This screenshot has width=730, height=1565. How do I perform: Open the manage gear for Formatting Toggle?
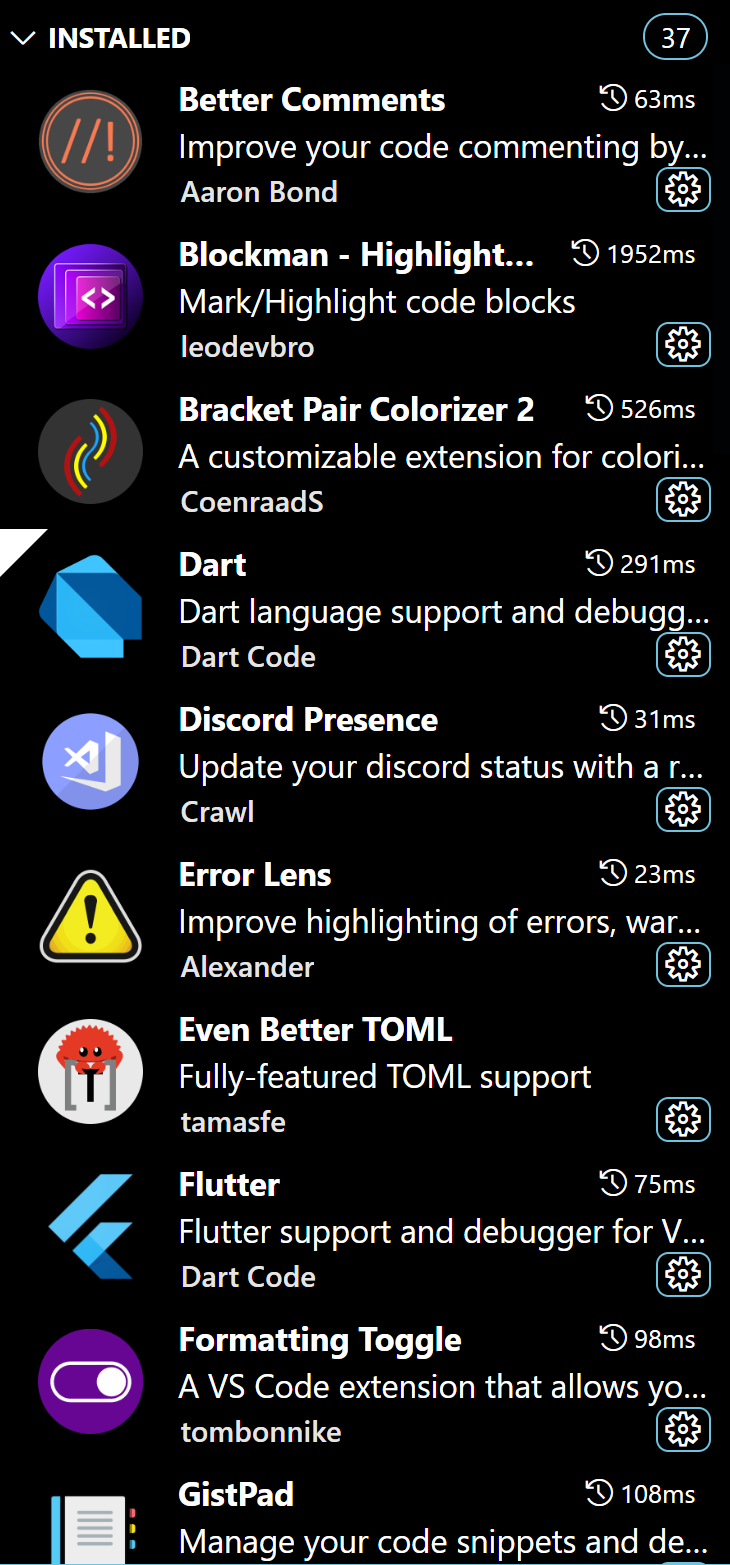[x=683, y=1429]
